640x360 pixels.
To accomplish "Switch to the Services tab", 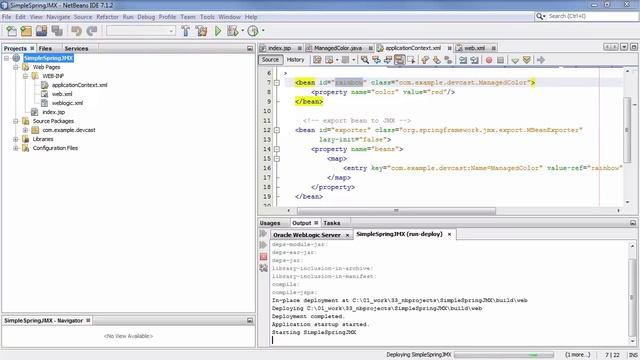I will click(x=76, y=48).
